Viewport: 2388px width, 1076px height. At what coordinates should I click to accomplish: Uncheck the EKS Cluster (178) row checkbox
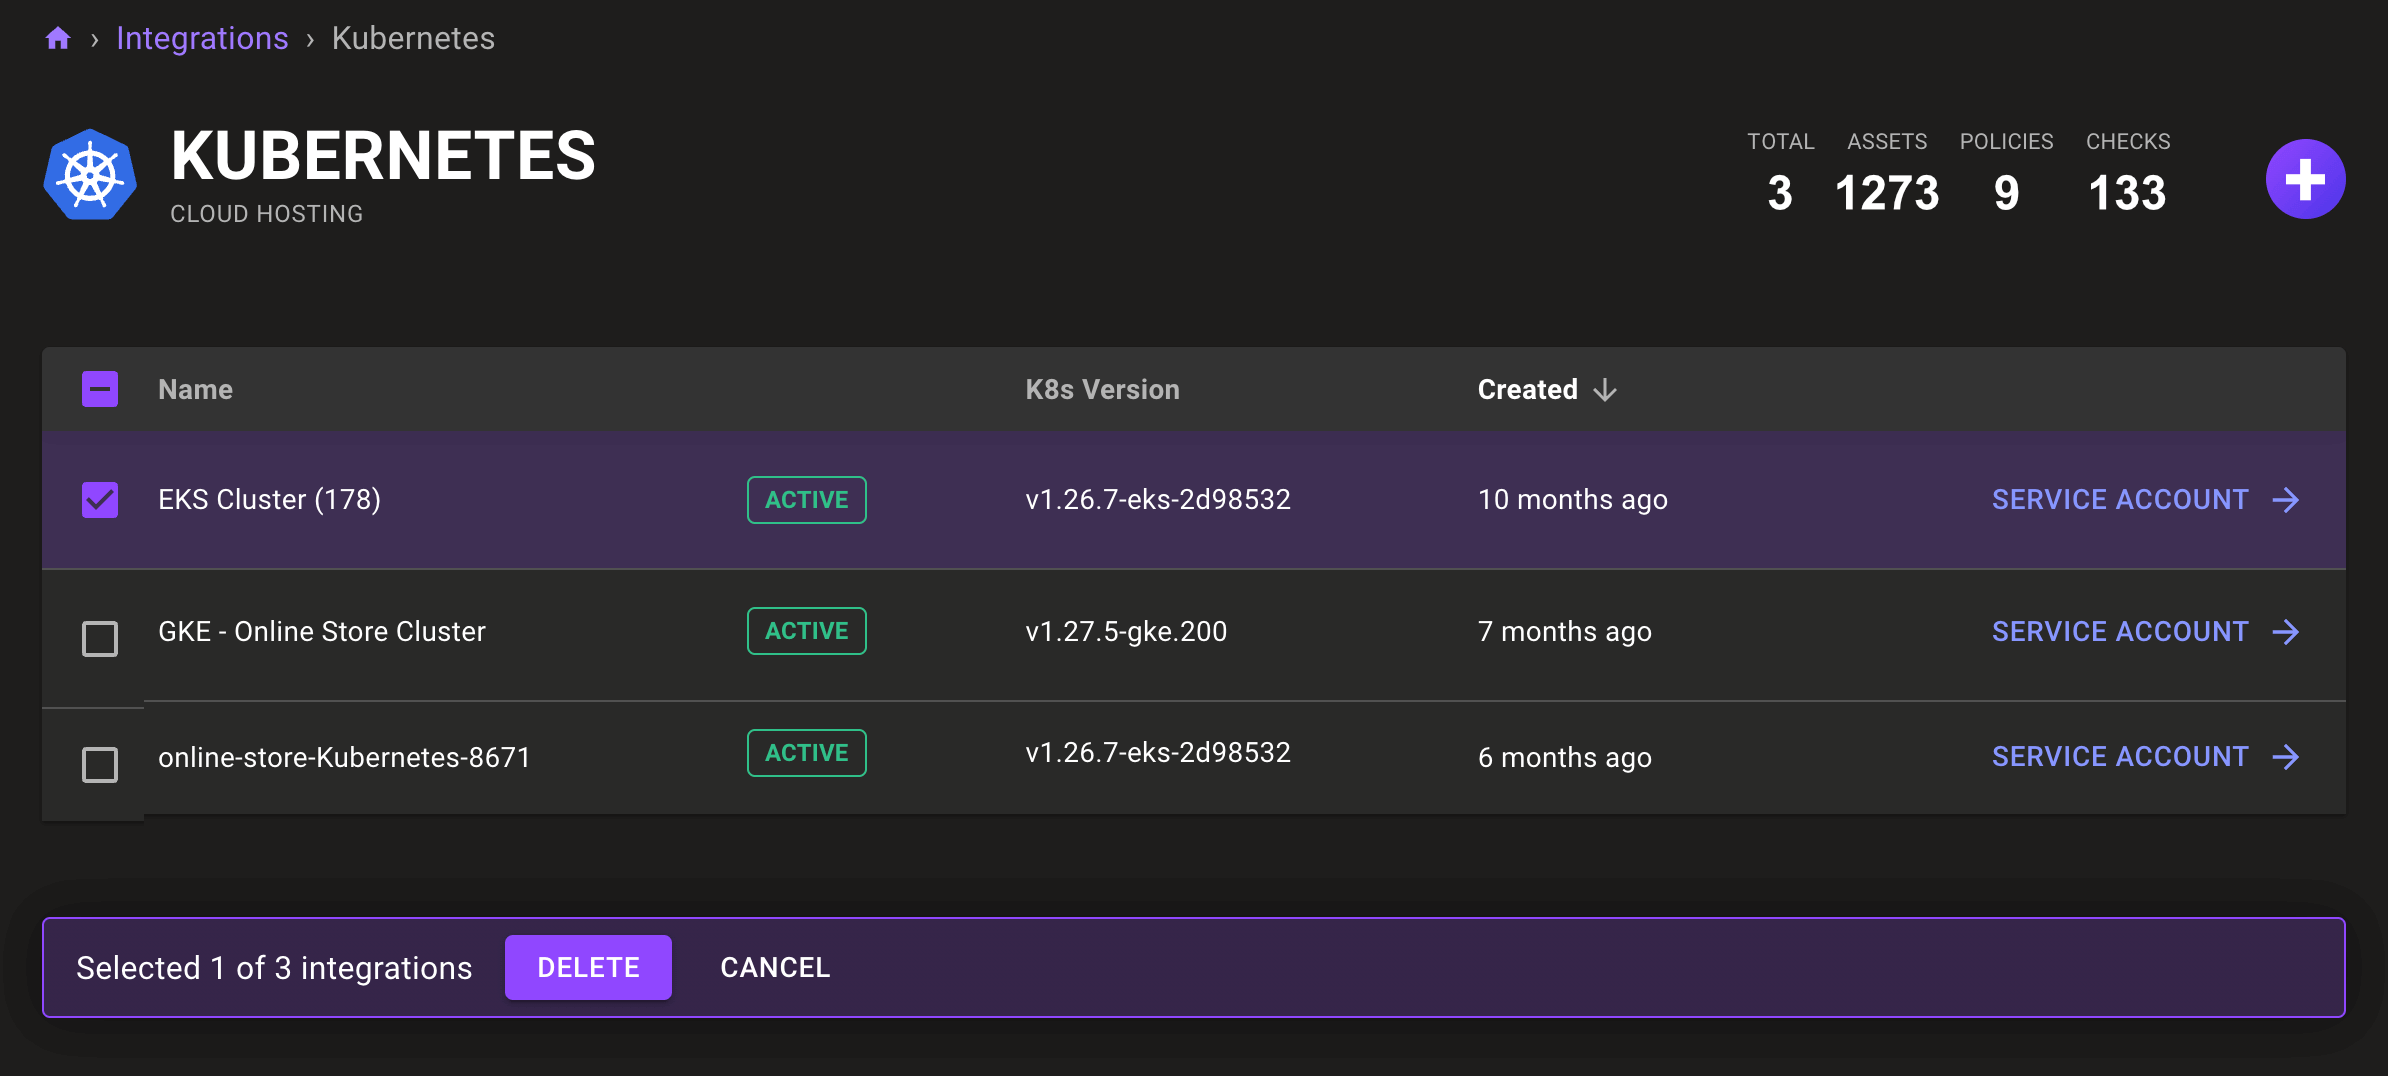pos(98,499)
